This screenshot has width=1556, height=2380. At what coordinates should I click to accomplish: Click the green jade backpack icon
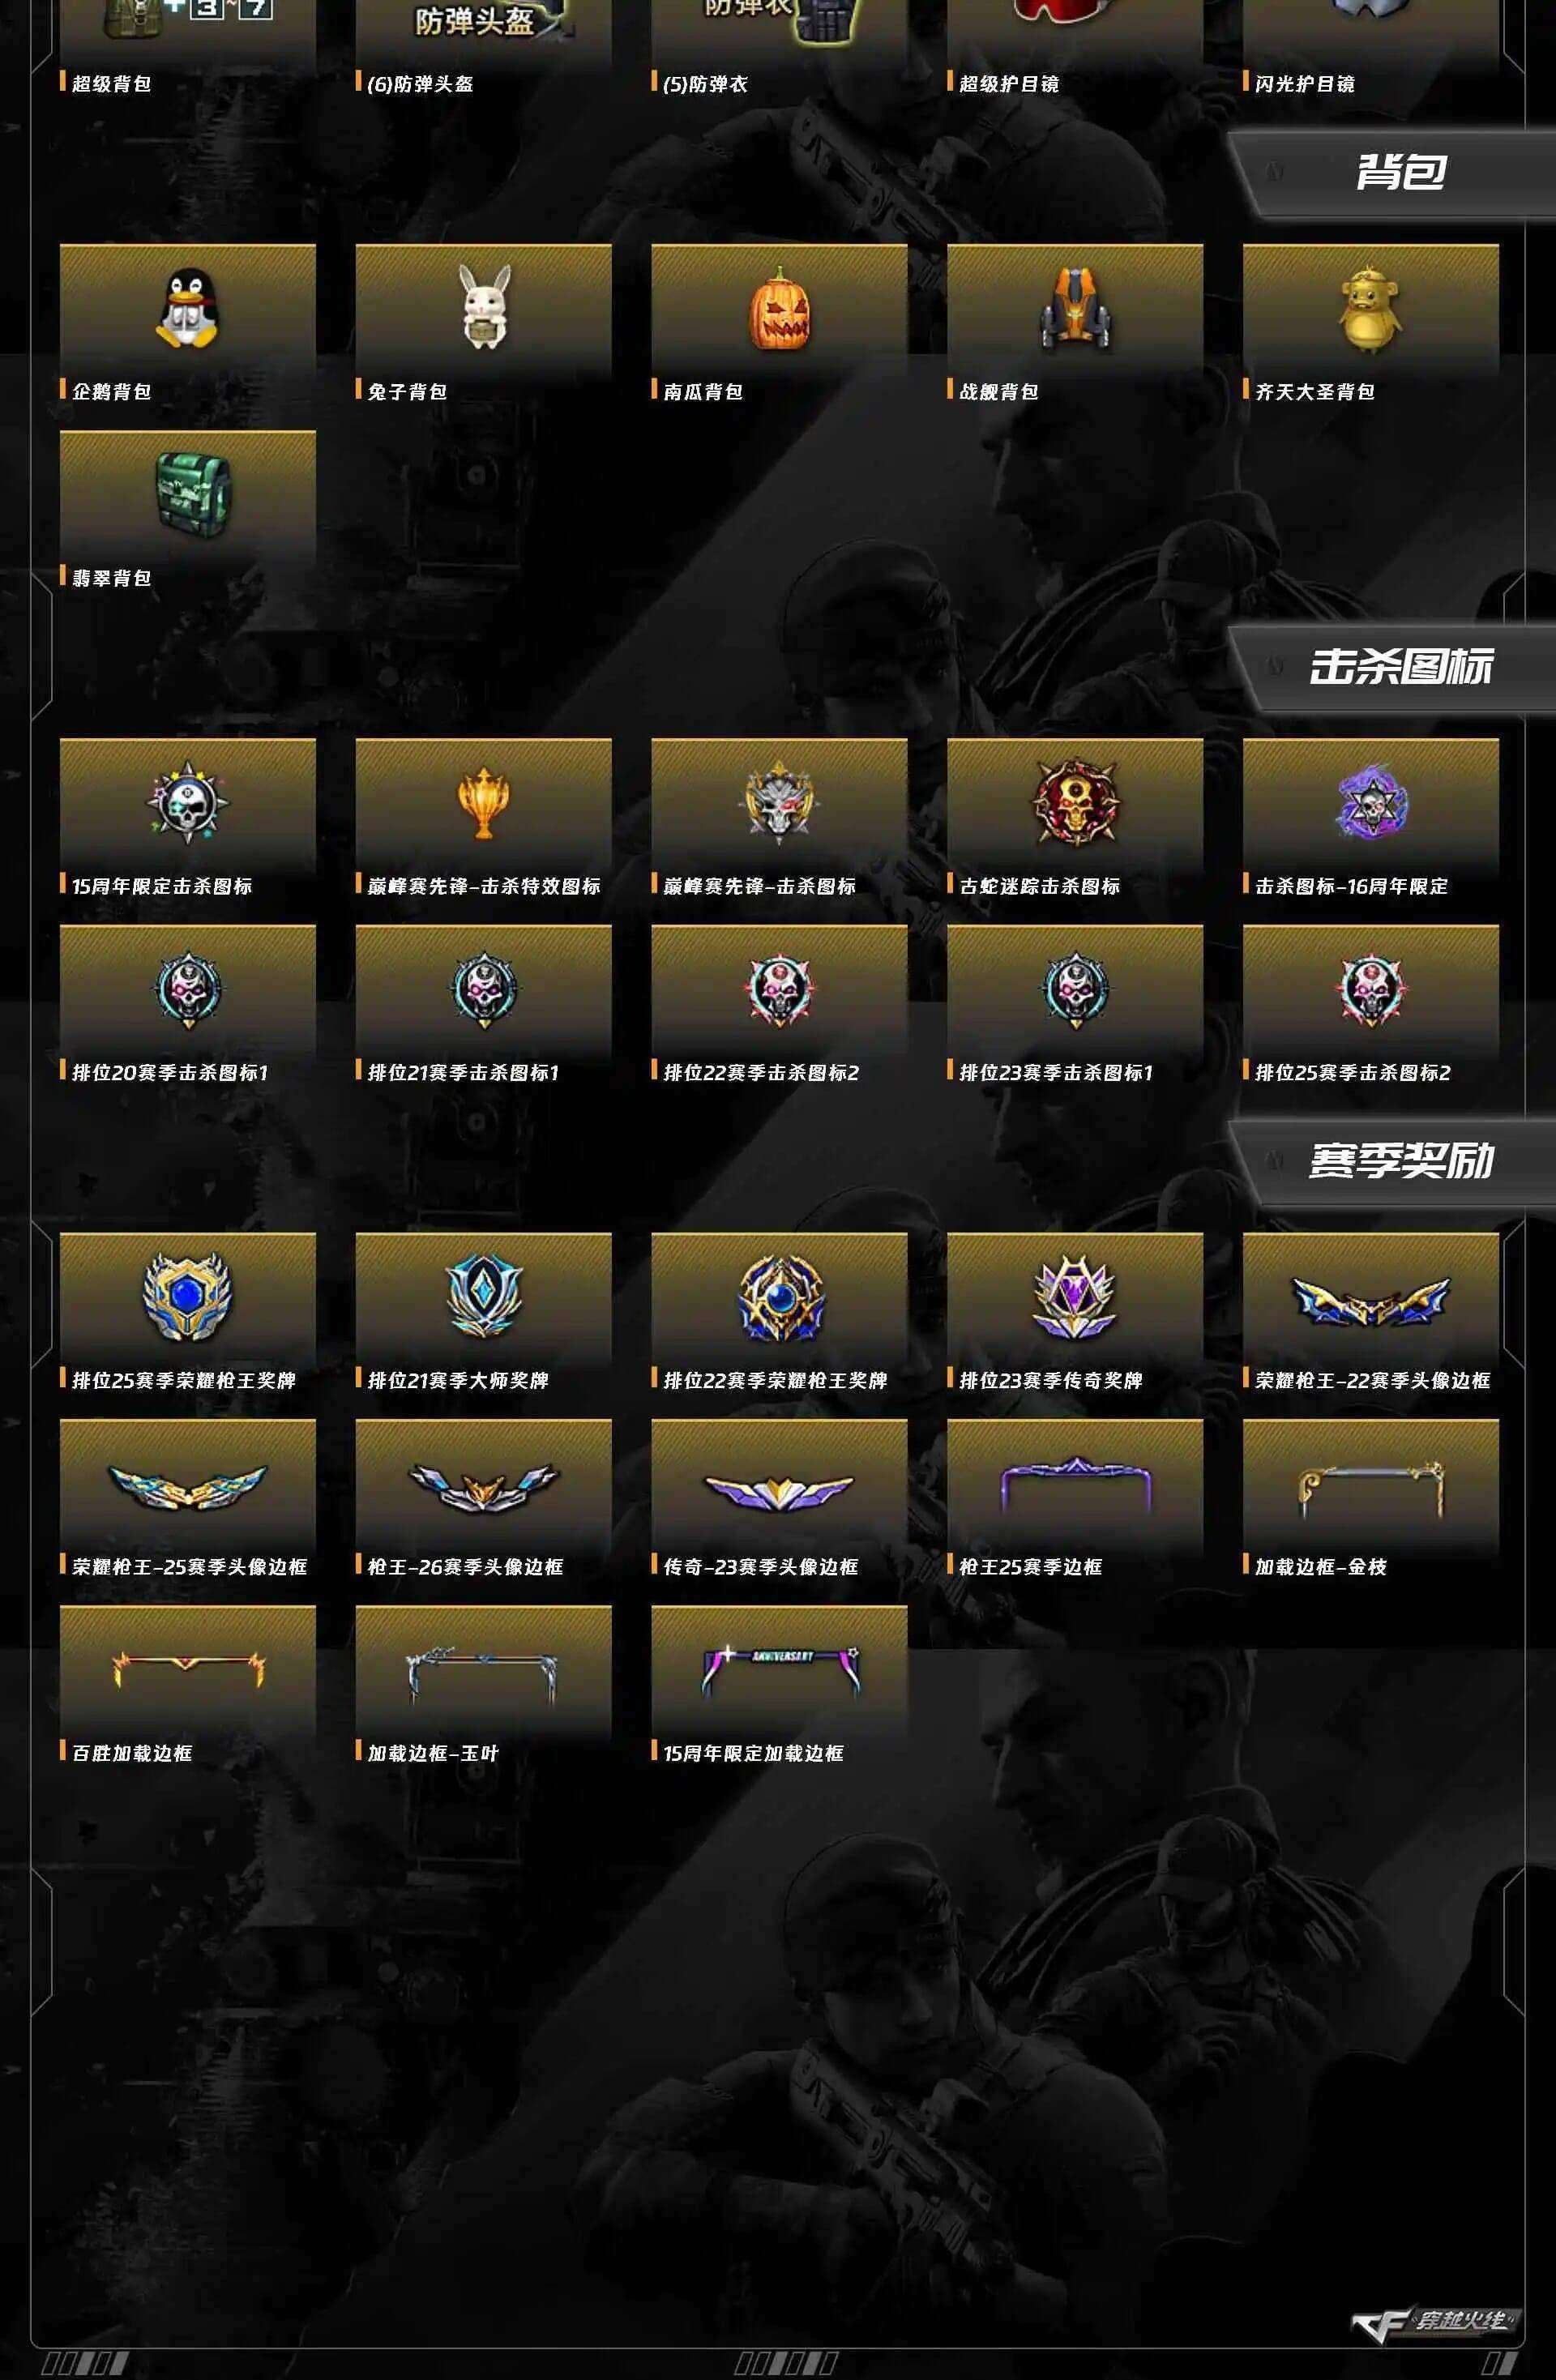tap(192, 494)
